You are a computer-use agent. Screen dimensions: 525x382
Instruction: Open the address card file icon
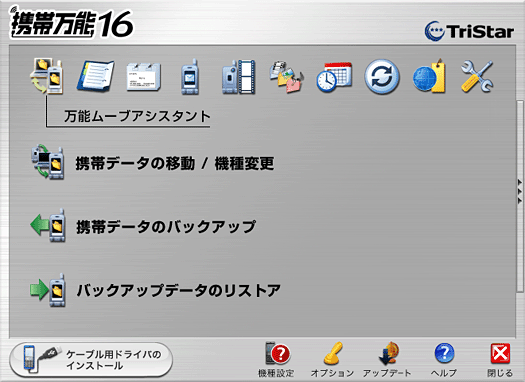click(x=144, y=77)
